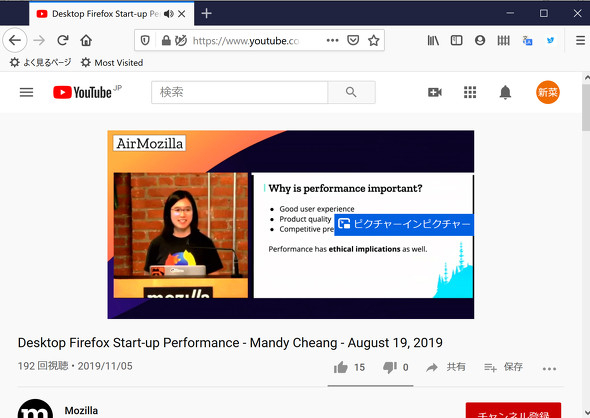The image size is (590, 418).
Task: Open Firefox hamburger application menu
Action: pos(580,40)
